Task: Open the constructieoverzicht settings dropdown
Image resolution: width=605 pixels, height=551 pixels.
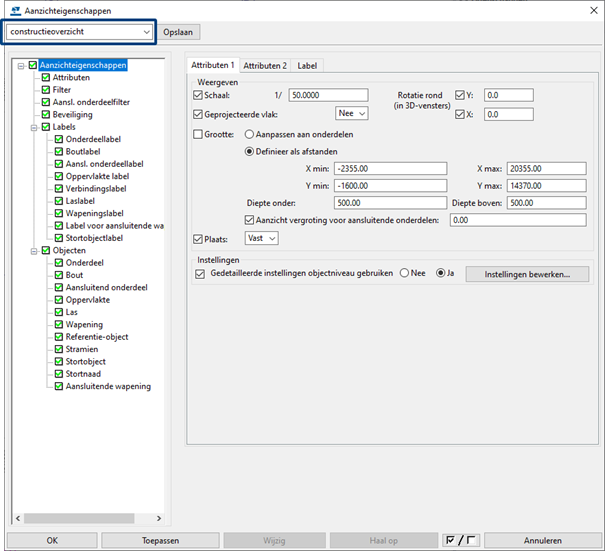Action: 147,32
